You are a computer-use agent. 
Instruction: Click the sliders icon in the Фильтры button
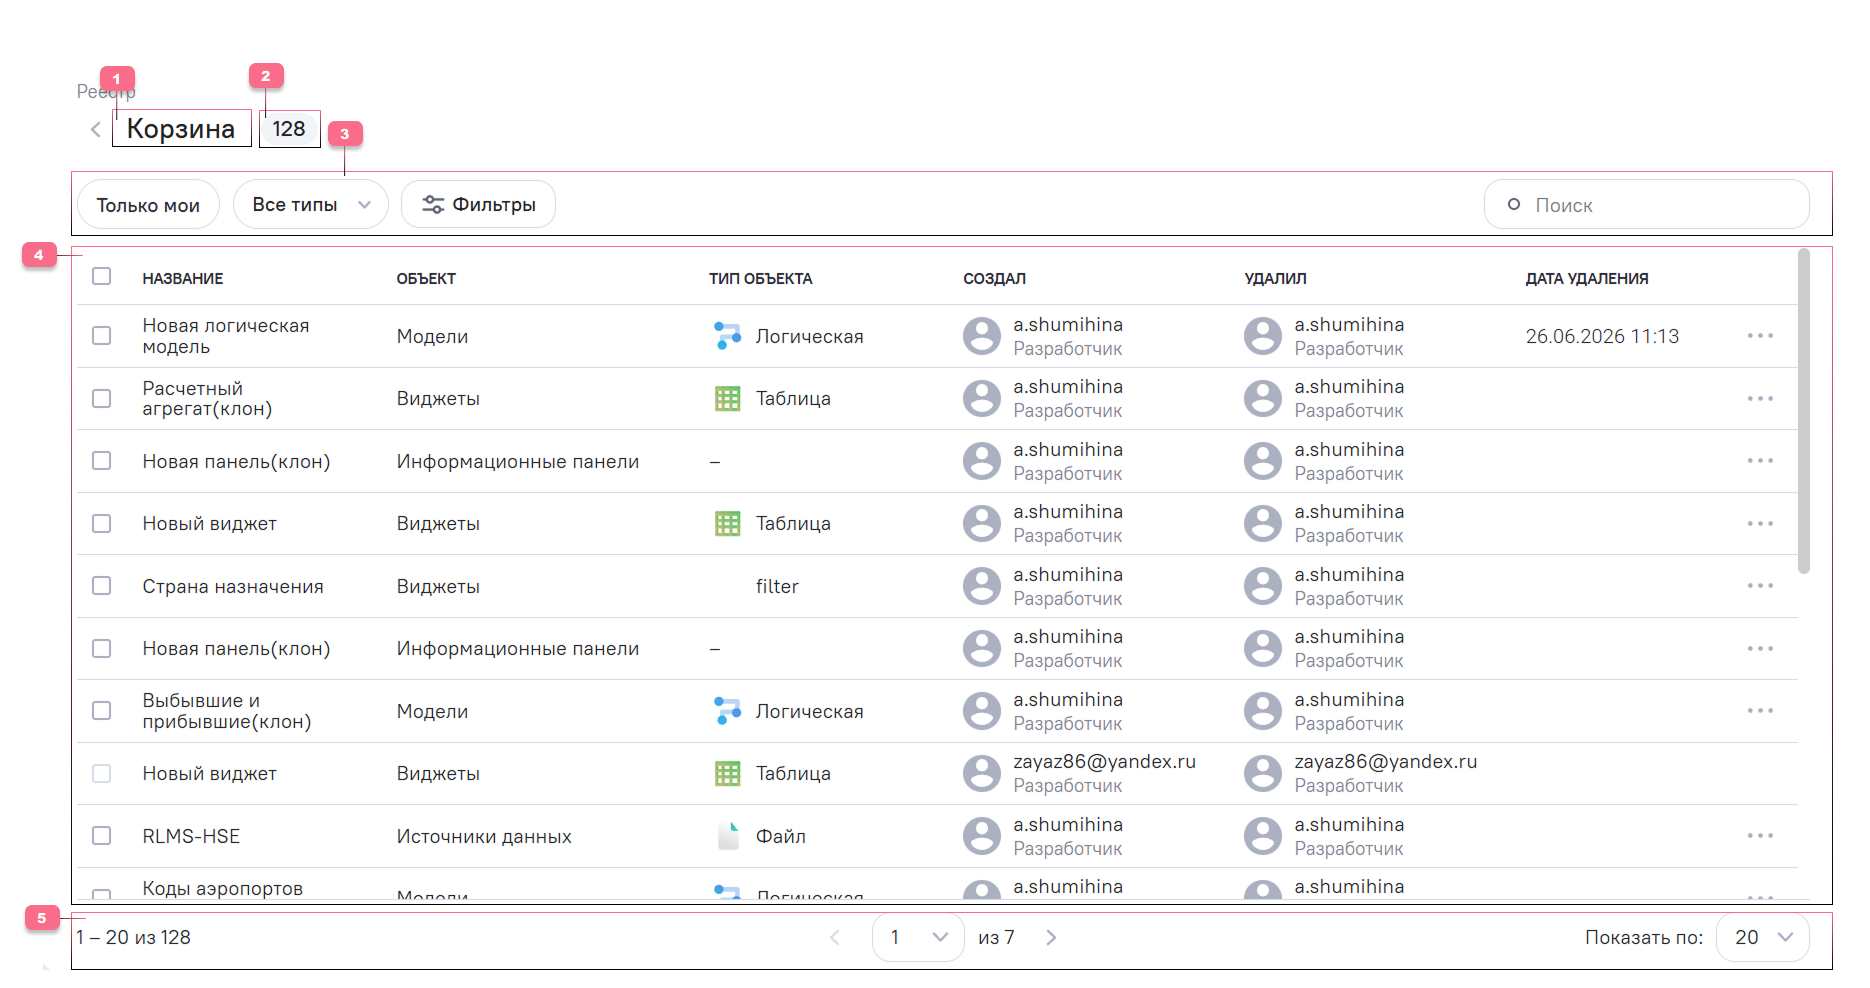[433, 205]
